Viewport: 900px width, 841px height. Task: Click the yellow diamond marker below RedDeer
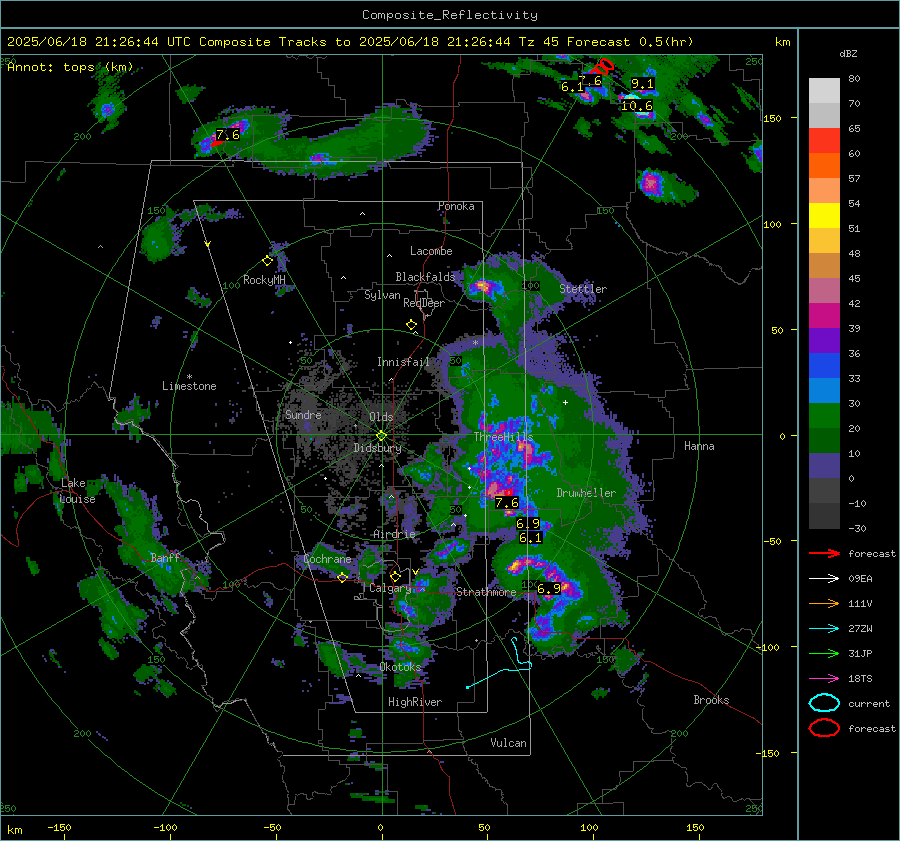click(411, 325)
